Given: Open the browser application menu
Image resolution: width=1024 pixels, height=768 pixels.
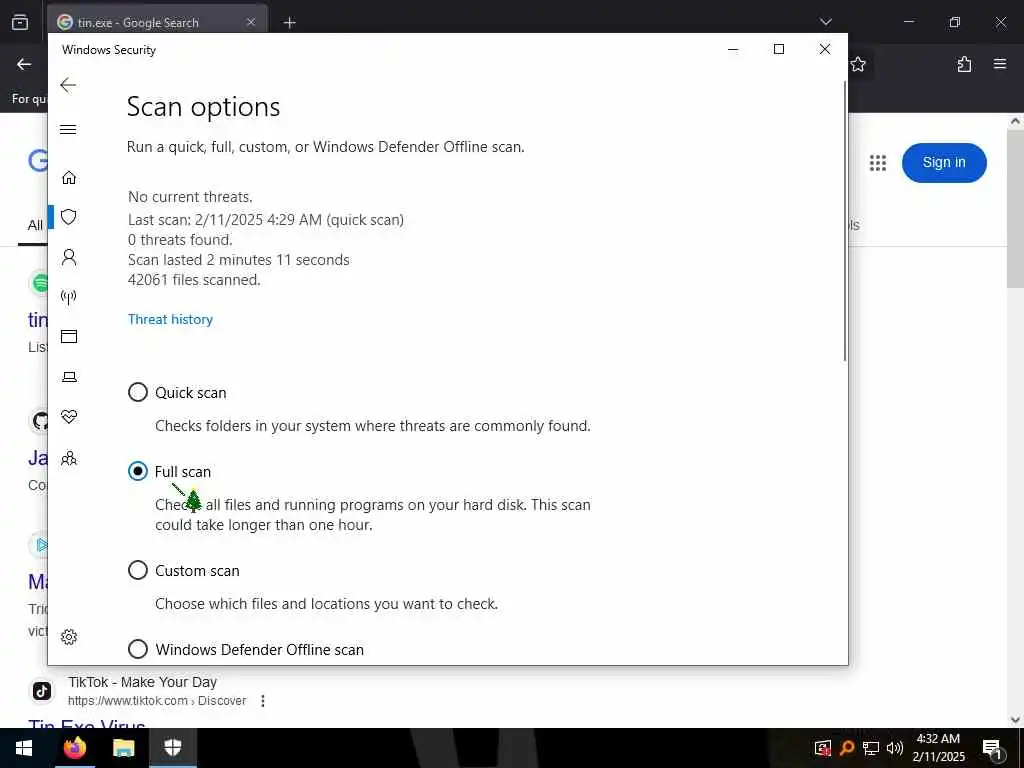Looking at the screenshot, I should click(1000, 64).
